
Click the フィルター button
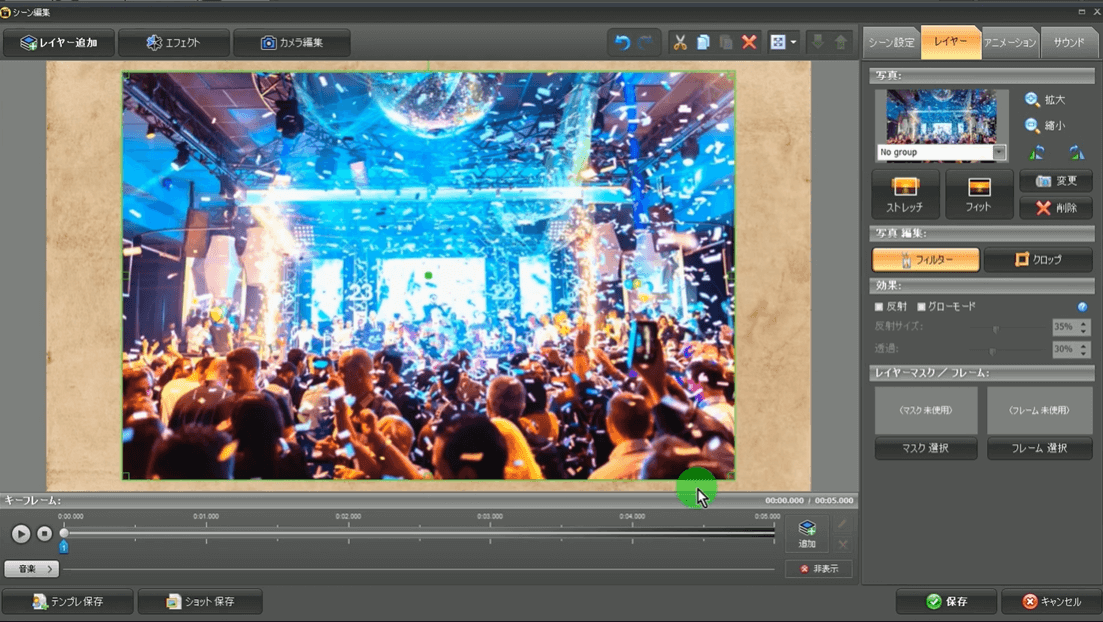(x=925, y=260)
